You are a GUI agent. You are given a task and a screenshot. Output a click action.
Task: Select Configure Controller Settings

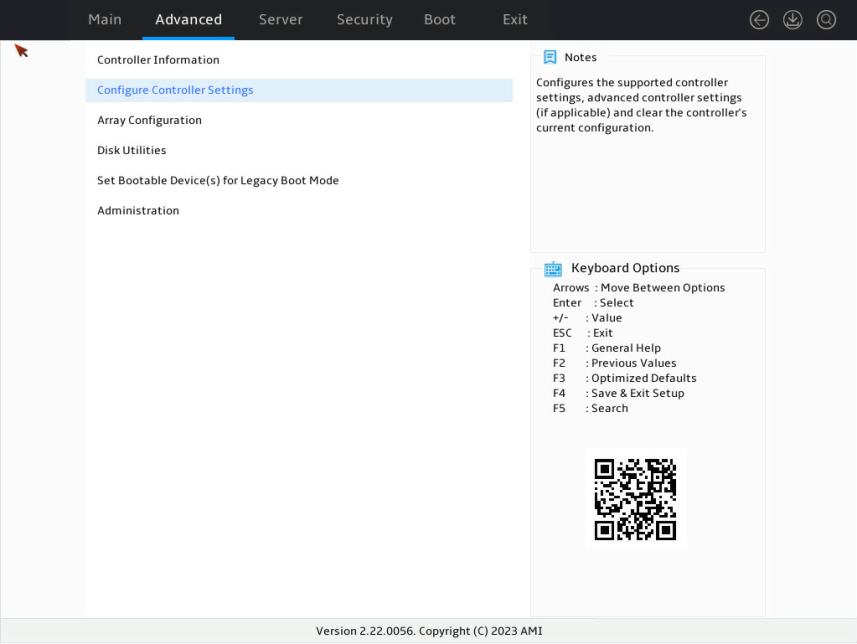click(x=299, y=90)
